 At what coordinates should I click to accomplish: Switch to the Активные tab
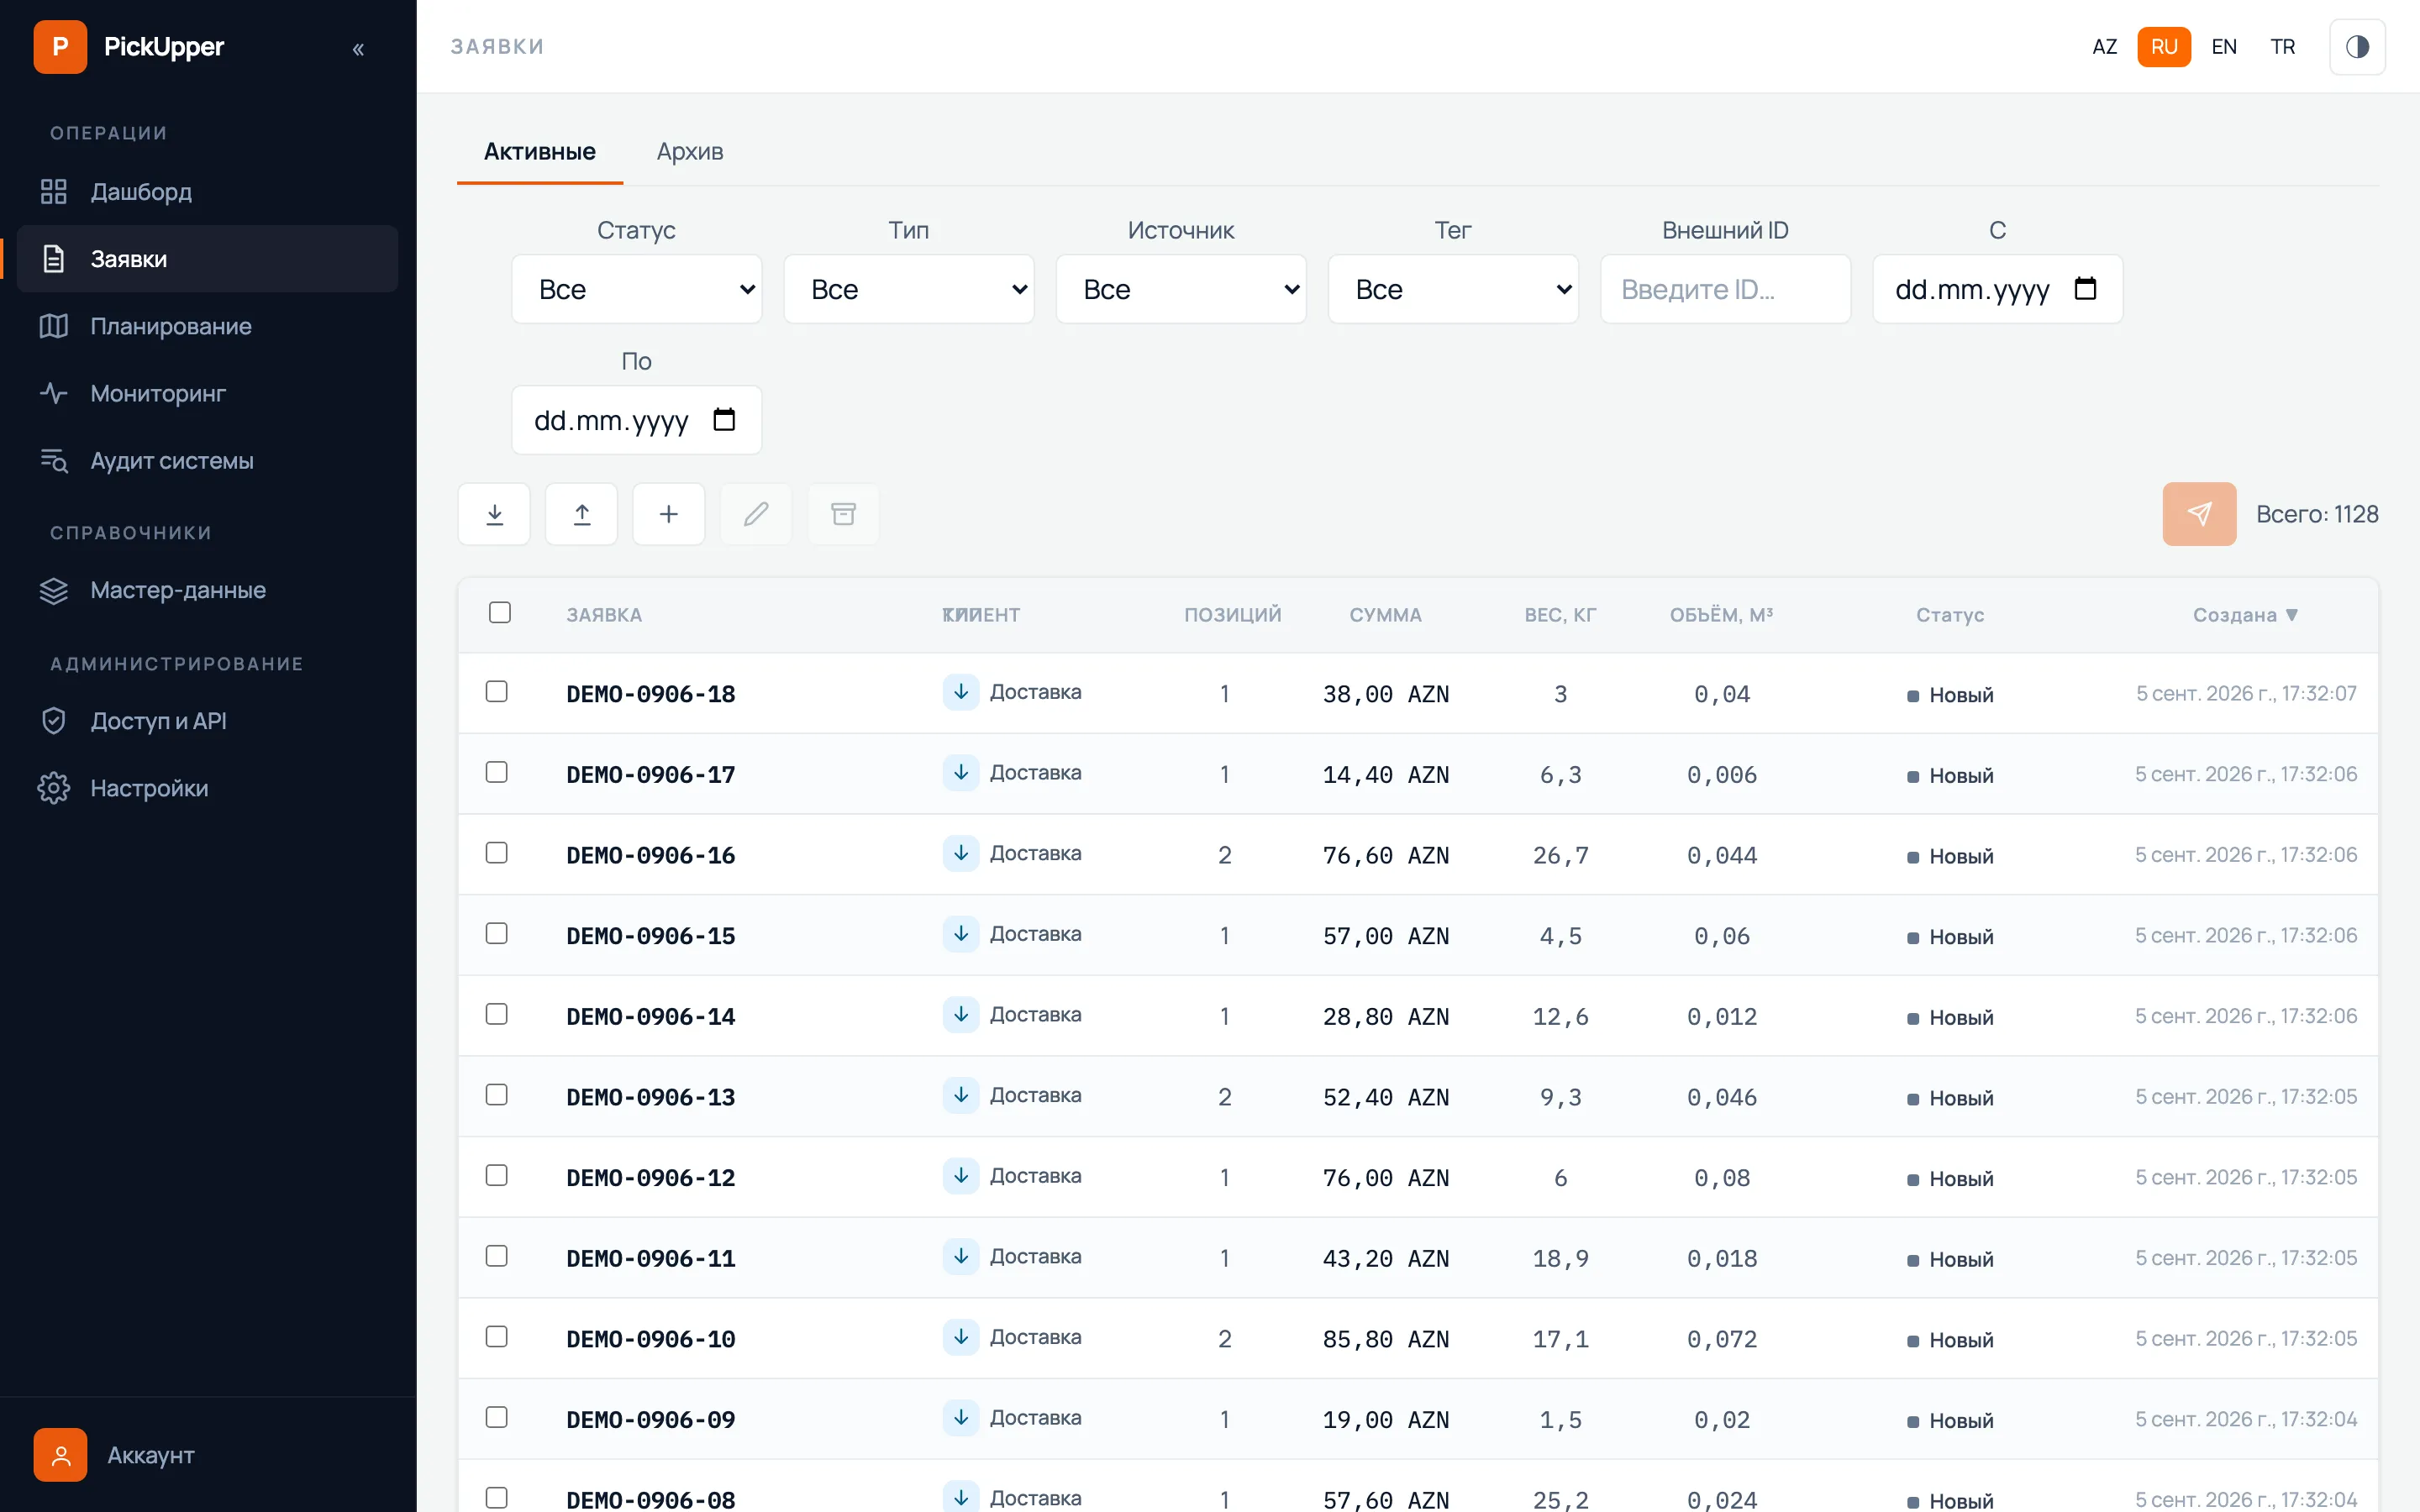pos(540,152)
